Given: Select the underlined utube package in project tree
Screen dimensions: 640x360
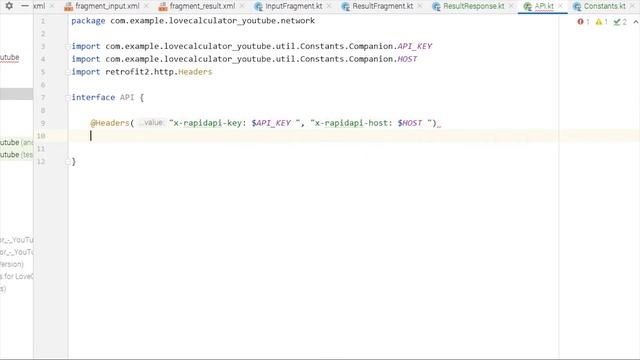Looking at the screenshot, I should point(10,57).
